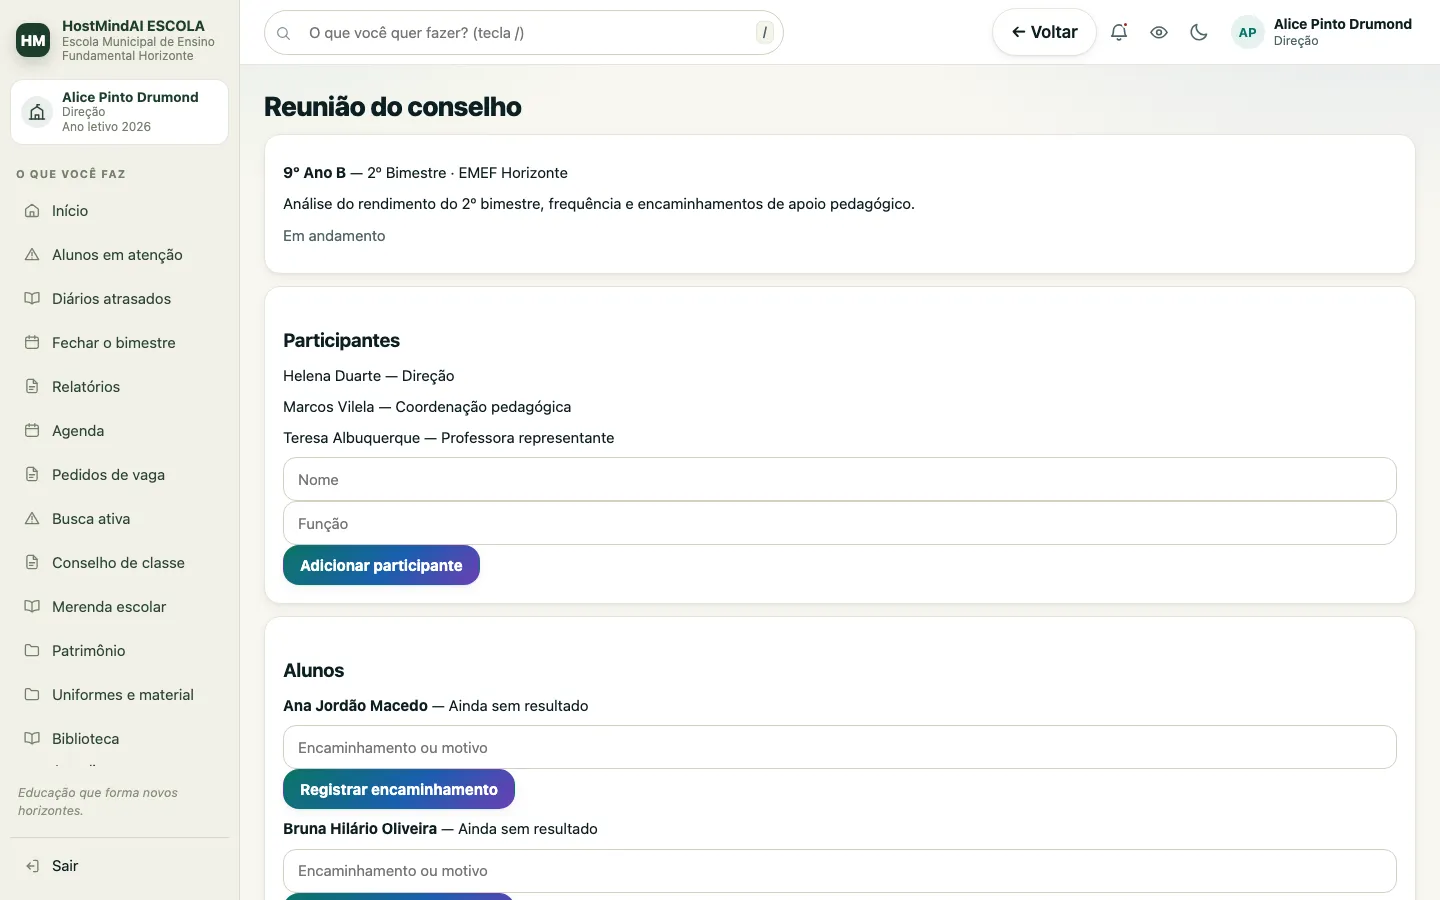
Task: Open the Início menu item
Action: pyautogui.click(x=120, y=211)
